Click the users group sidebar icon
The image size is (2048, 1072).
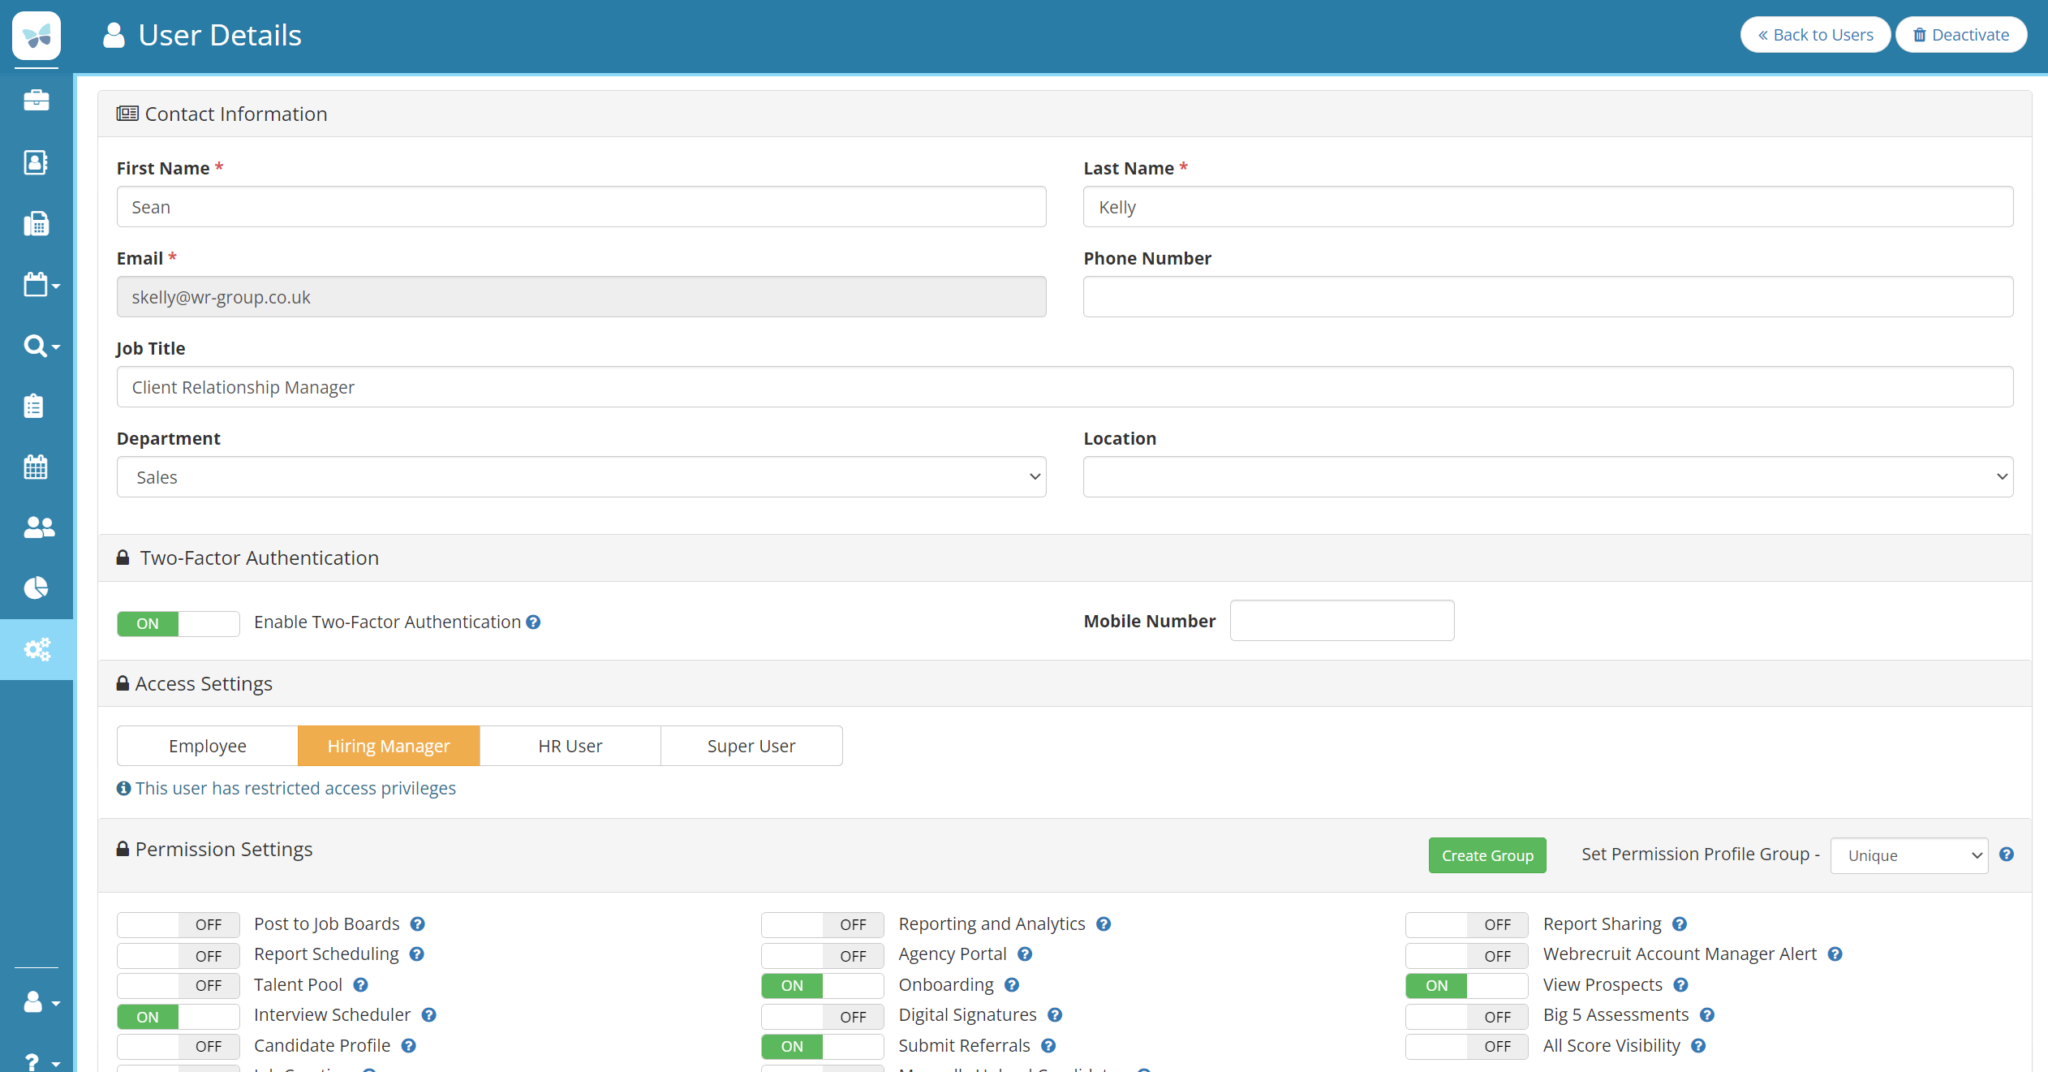pos(38,527)
